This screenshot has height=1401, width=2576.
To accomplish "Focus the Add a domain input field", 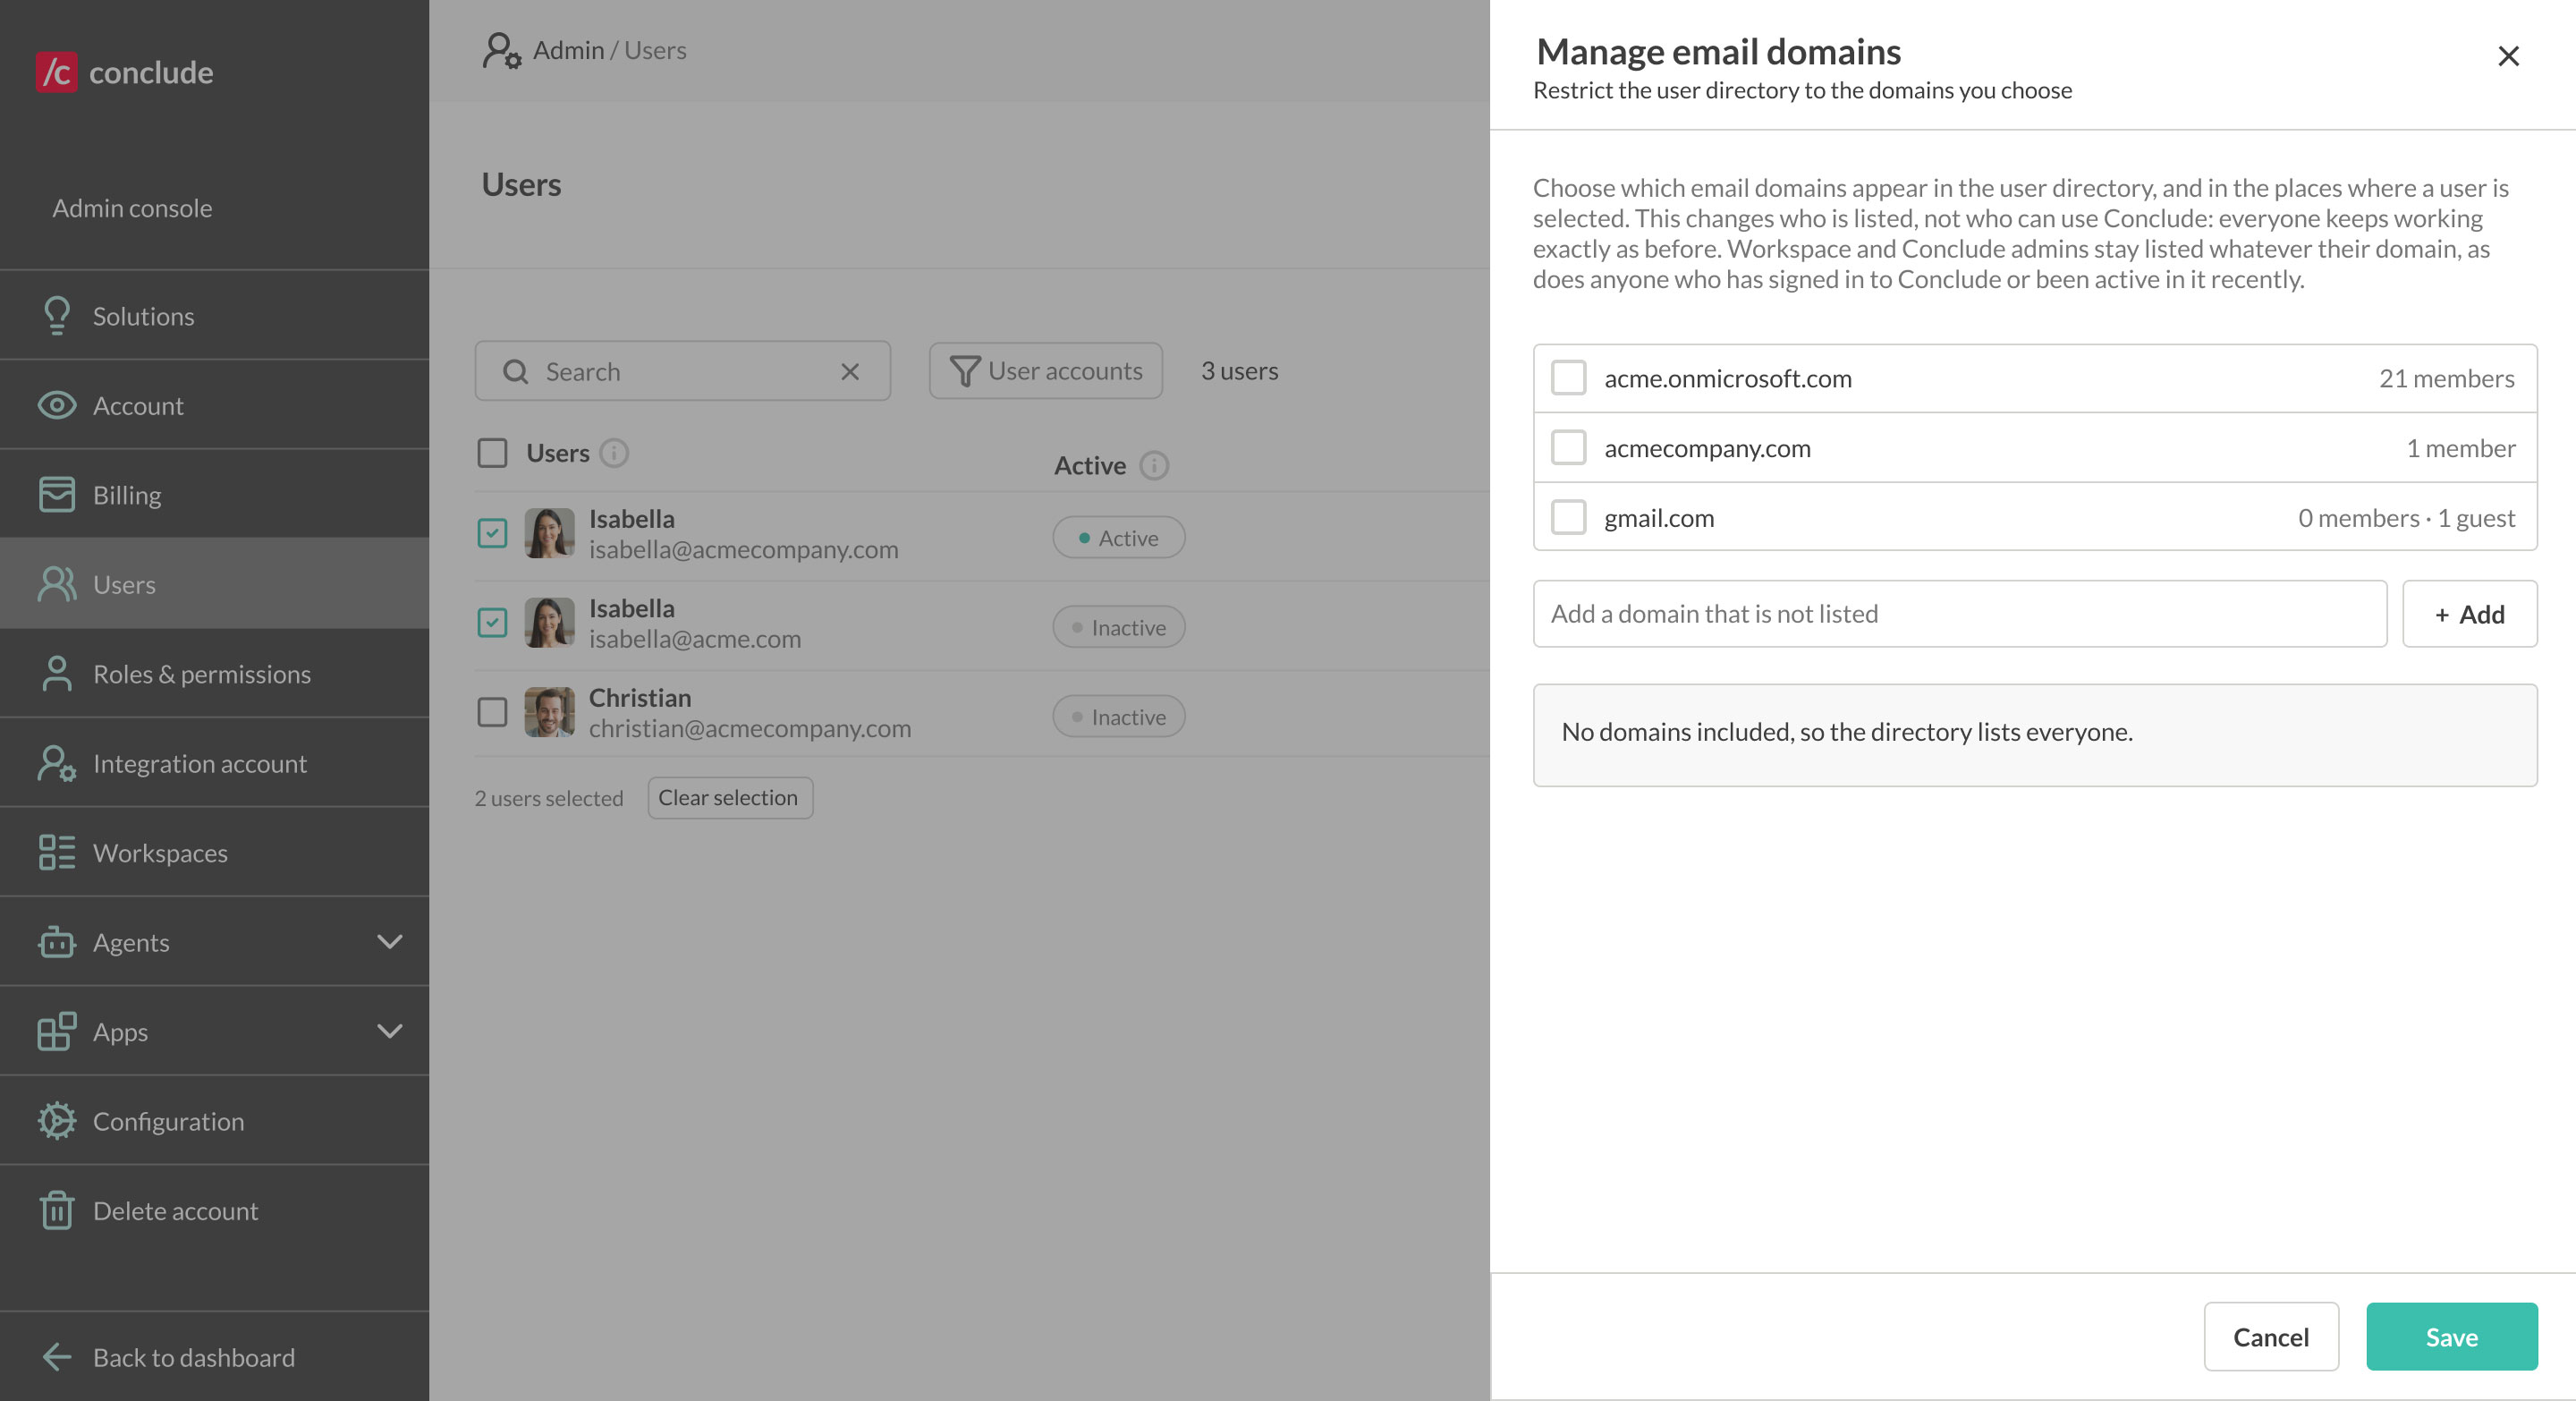I will 1959,614.
